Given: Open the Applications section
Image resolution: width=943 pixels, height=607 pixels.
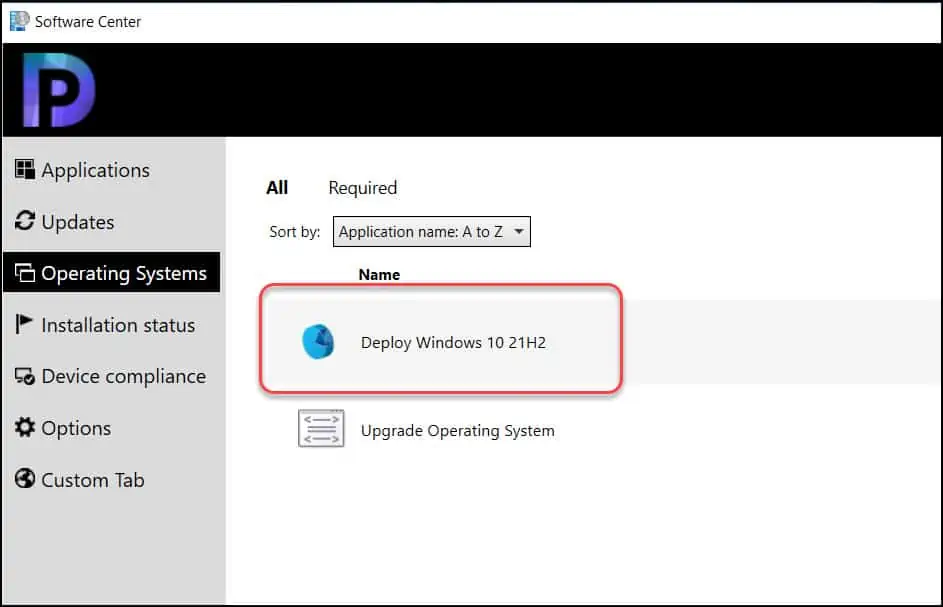Looking at the screenshot, I should [x=82, y=170].
